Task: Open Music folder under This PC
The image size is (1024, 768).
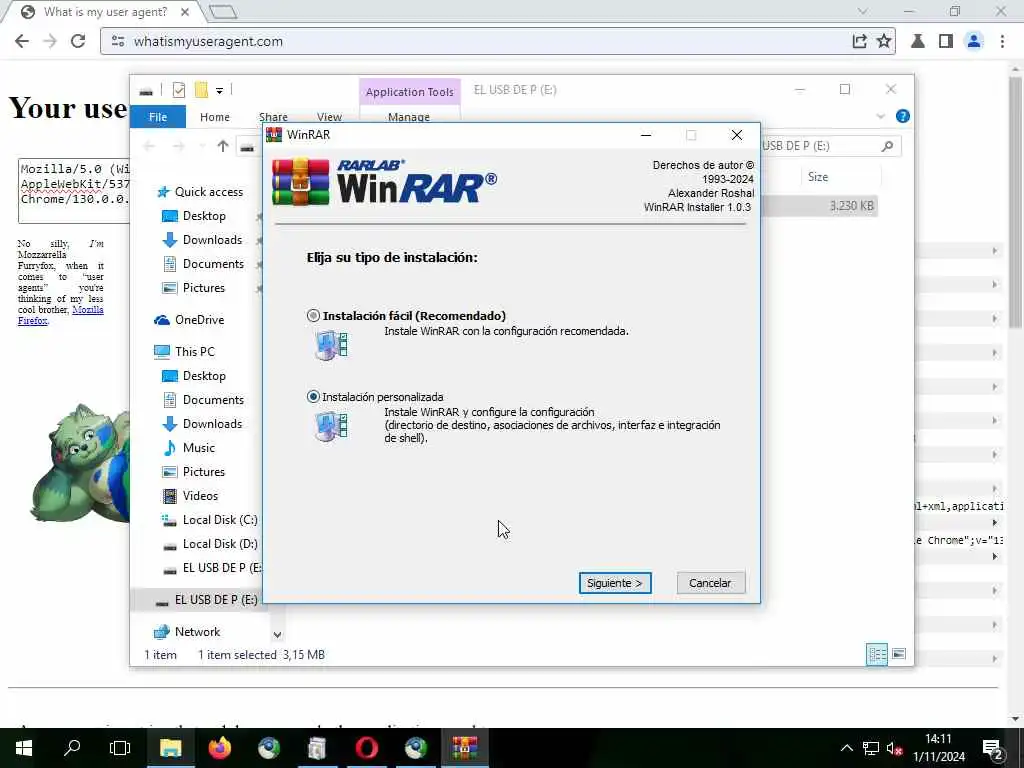Action: tap(199, 448)
